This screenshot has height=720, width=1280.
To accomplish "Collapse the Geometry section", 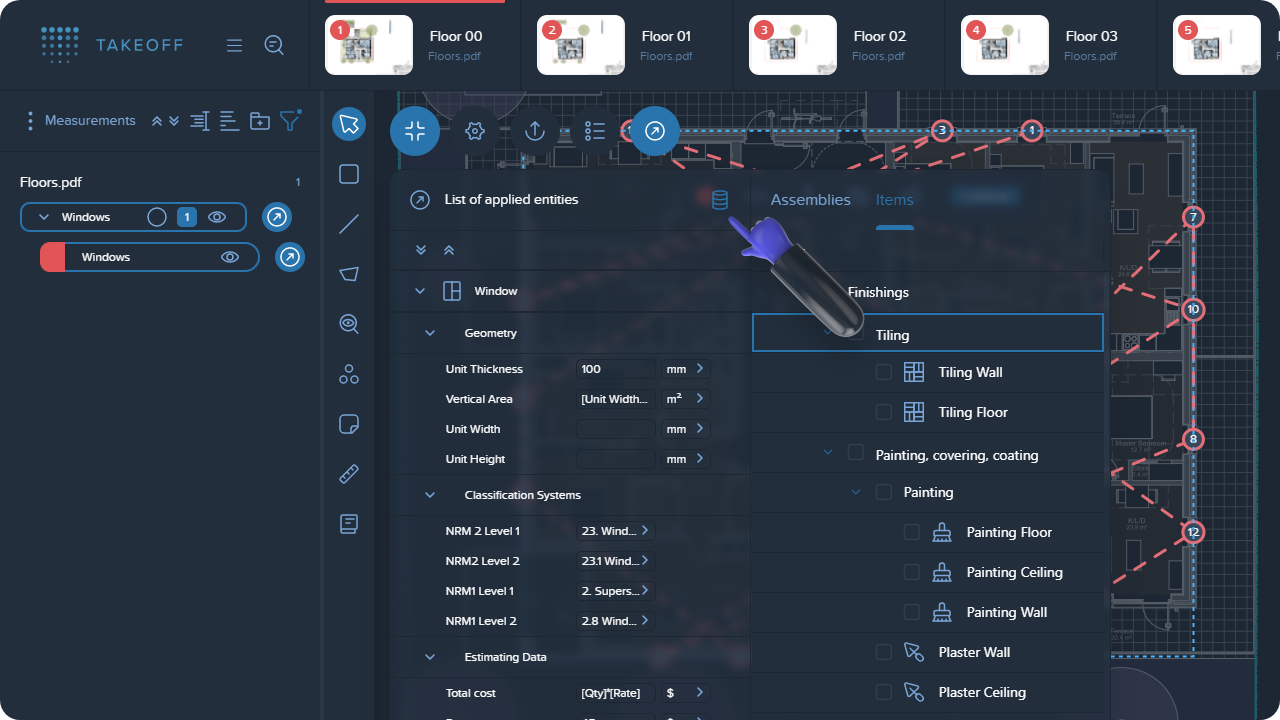I will (x=430, y=333).
